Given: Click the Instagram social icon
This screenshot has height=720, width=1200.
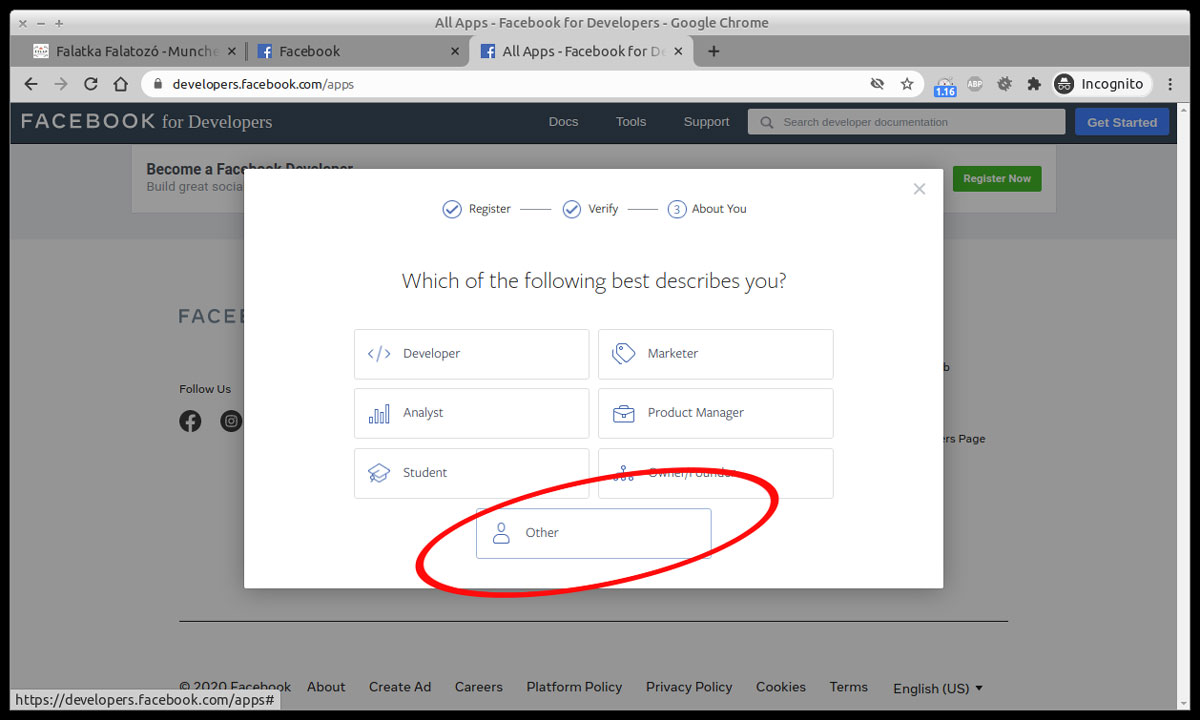Looking at the screenshot, I should (231, 421).
